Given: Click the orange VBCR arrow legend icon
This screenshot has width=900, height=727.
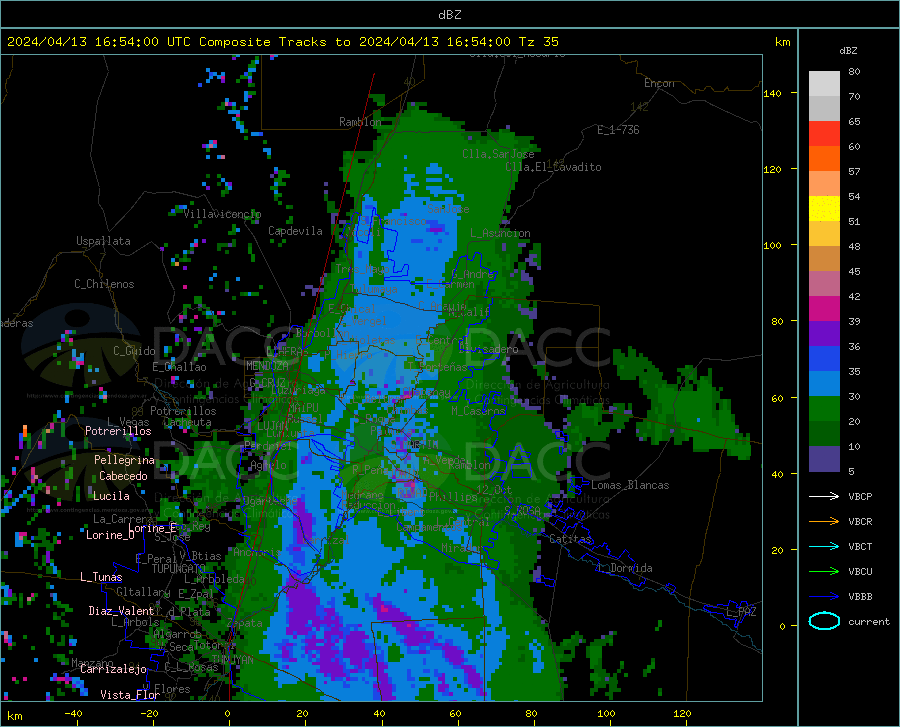Looking at the screenshot, I should coord(824,521).
